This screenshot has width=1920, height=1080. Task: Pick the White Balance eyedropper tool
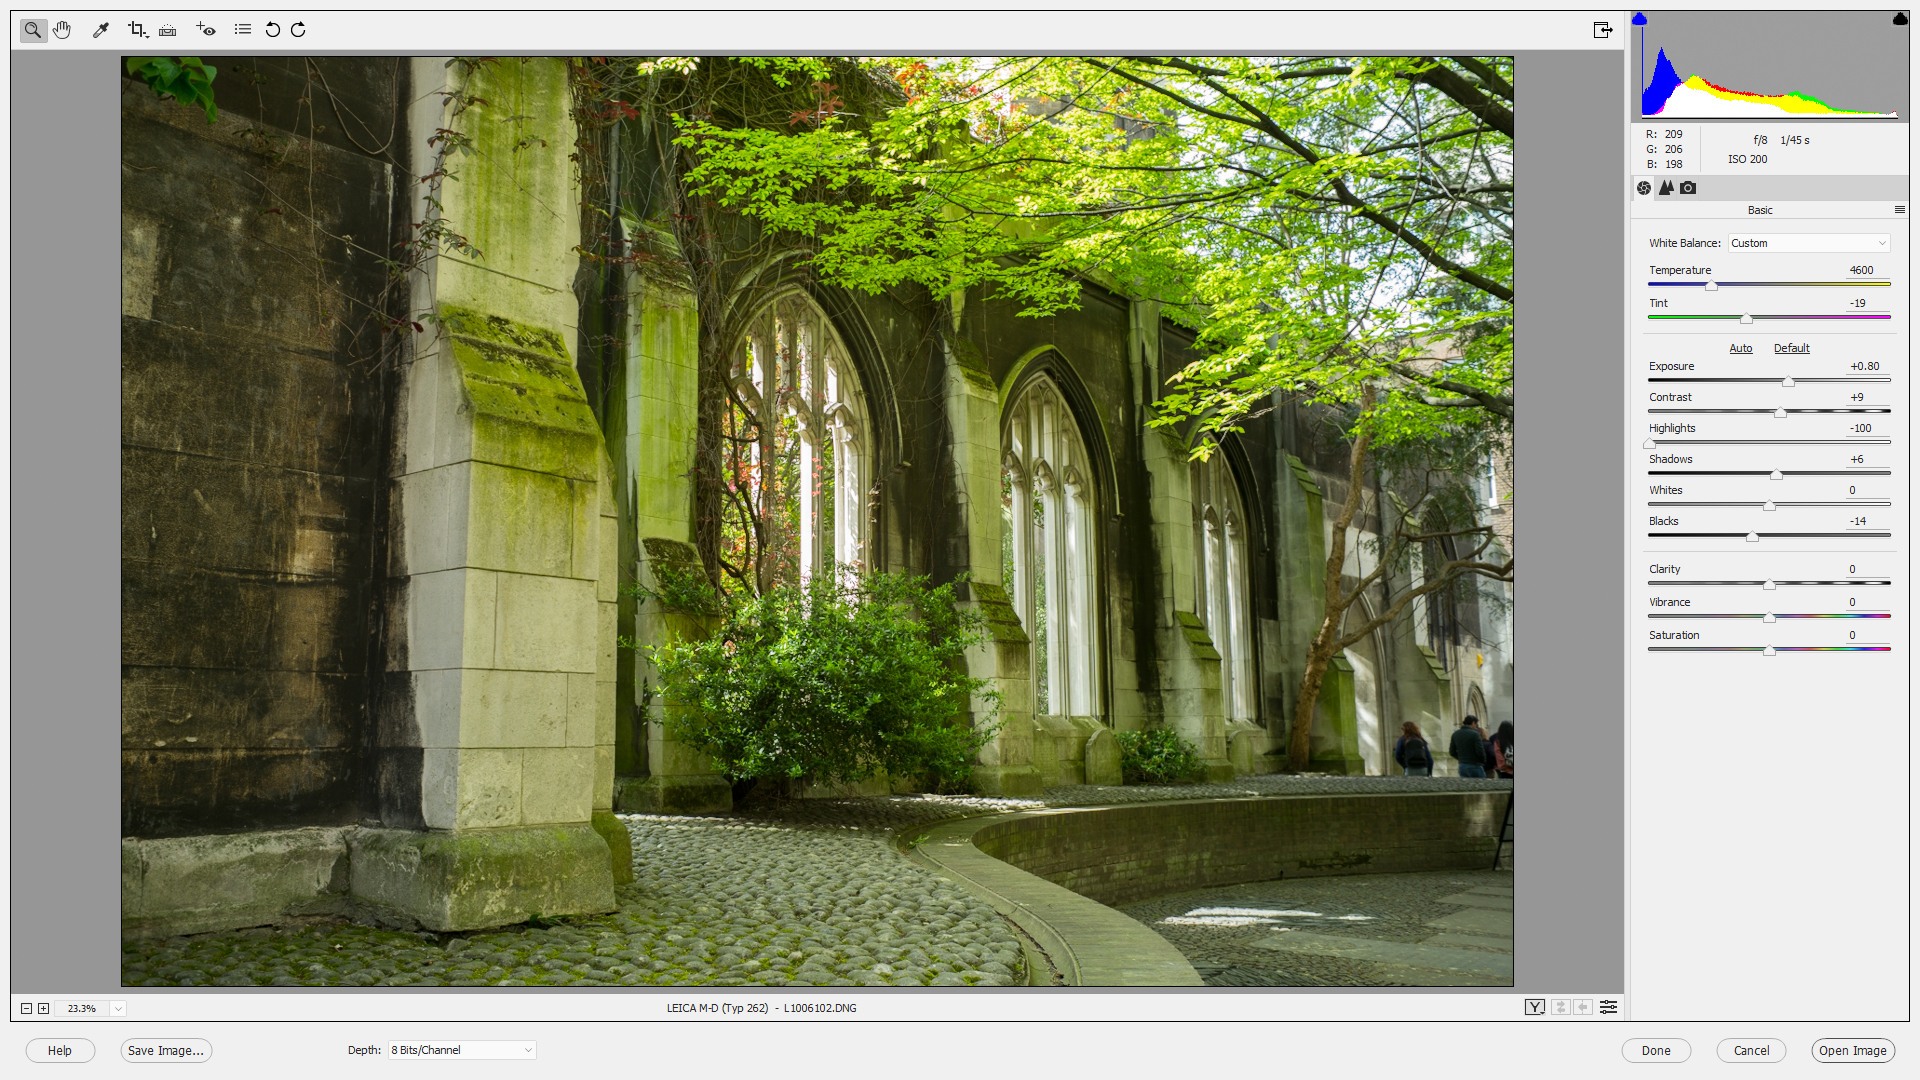pos(100,30)
